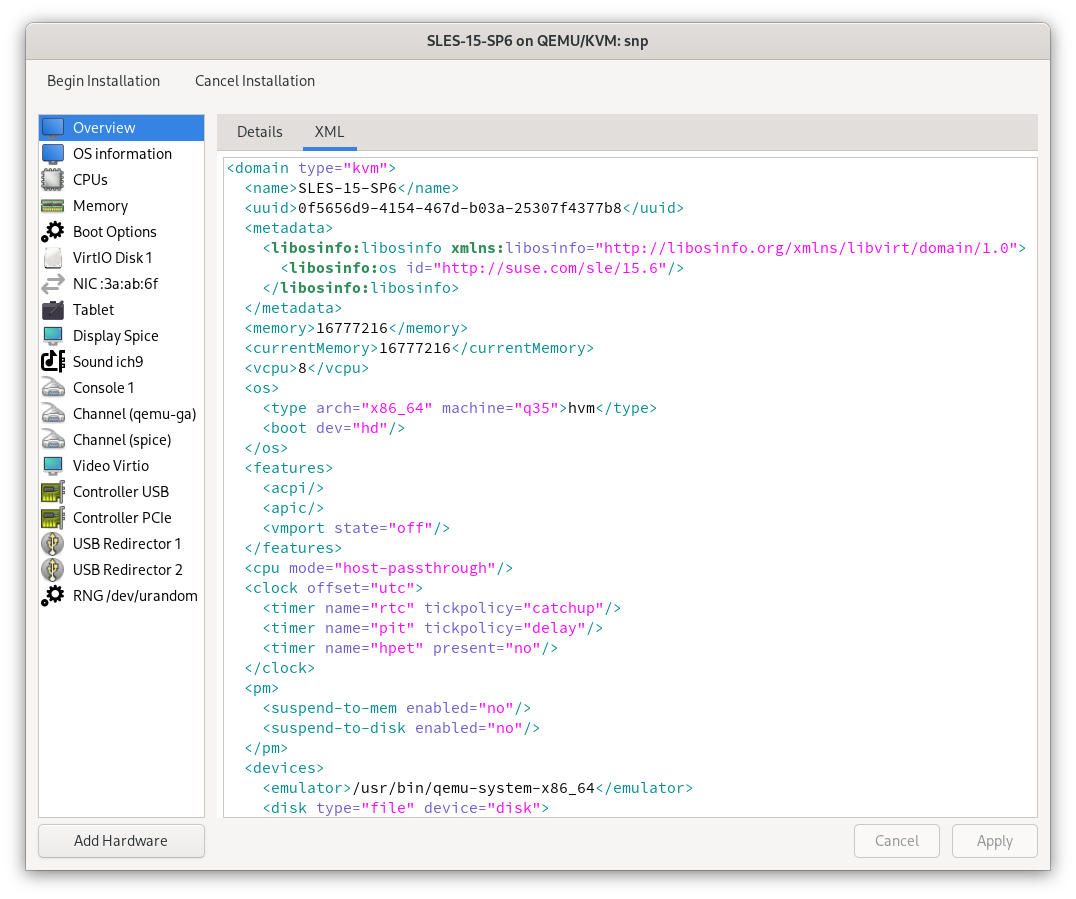Open the Memory configuration page

100,205
